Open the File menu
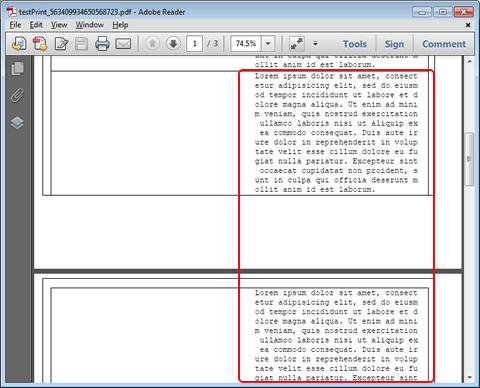This screenshot has height=388, width=480. click(x=15, y=25)
